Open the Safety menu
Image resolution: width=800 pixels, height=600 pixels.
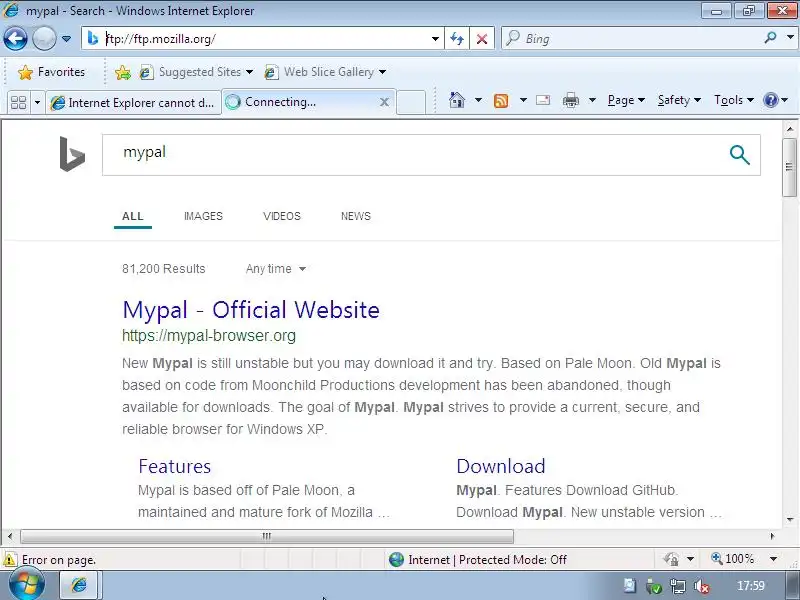(x=679, y=100)
